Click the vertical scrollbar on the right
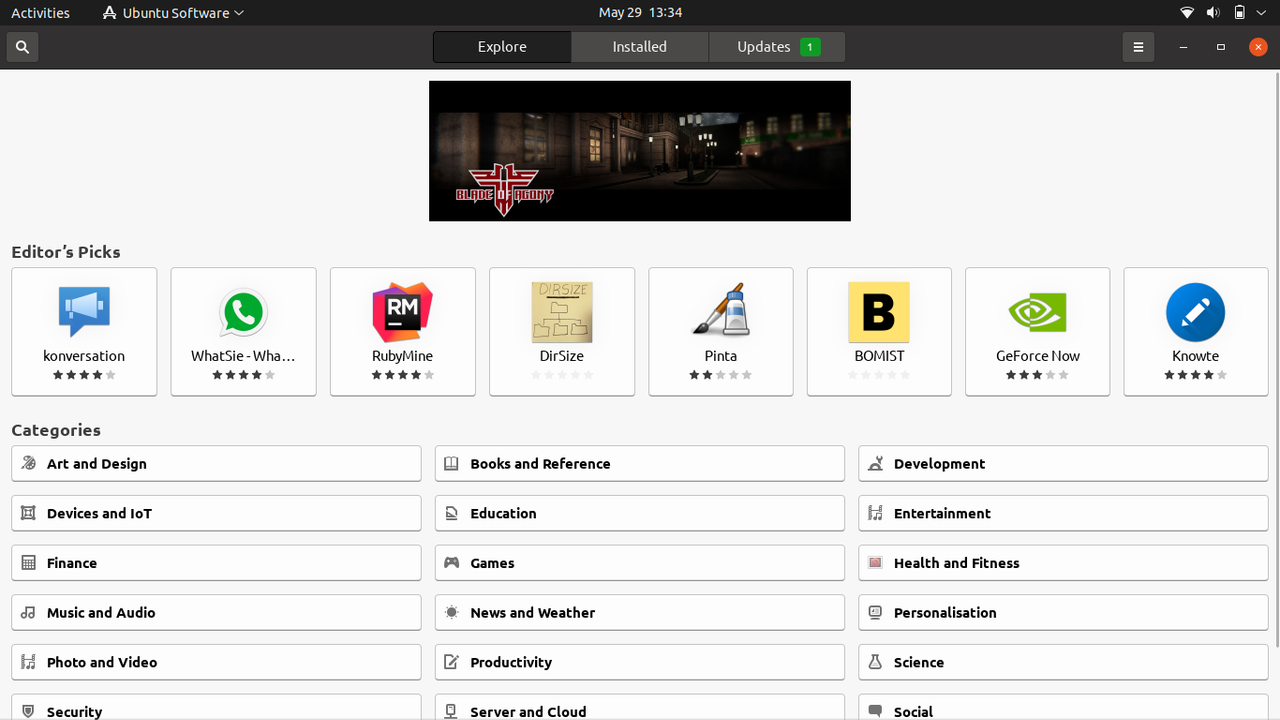The height and width of the screenshot is (720, 1280). coord(1276,360)
